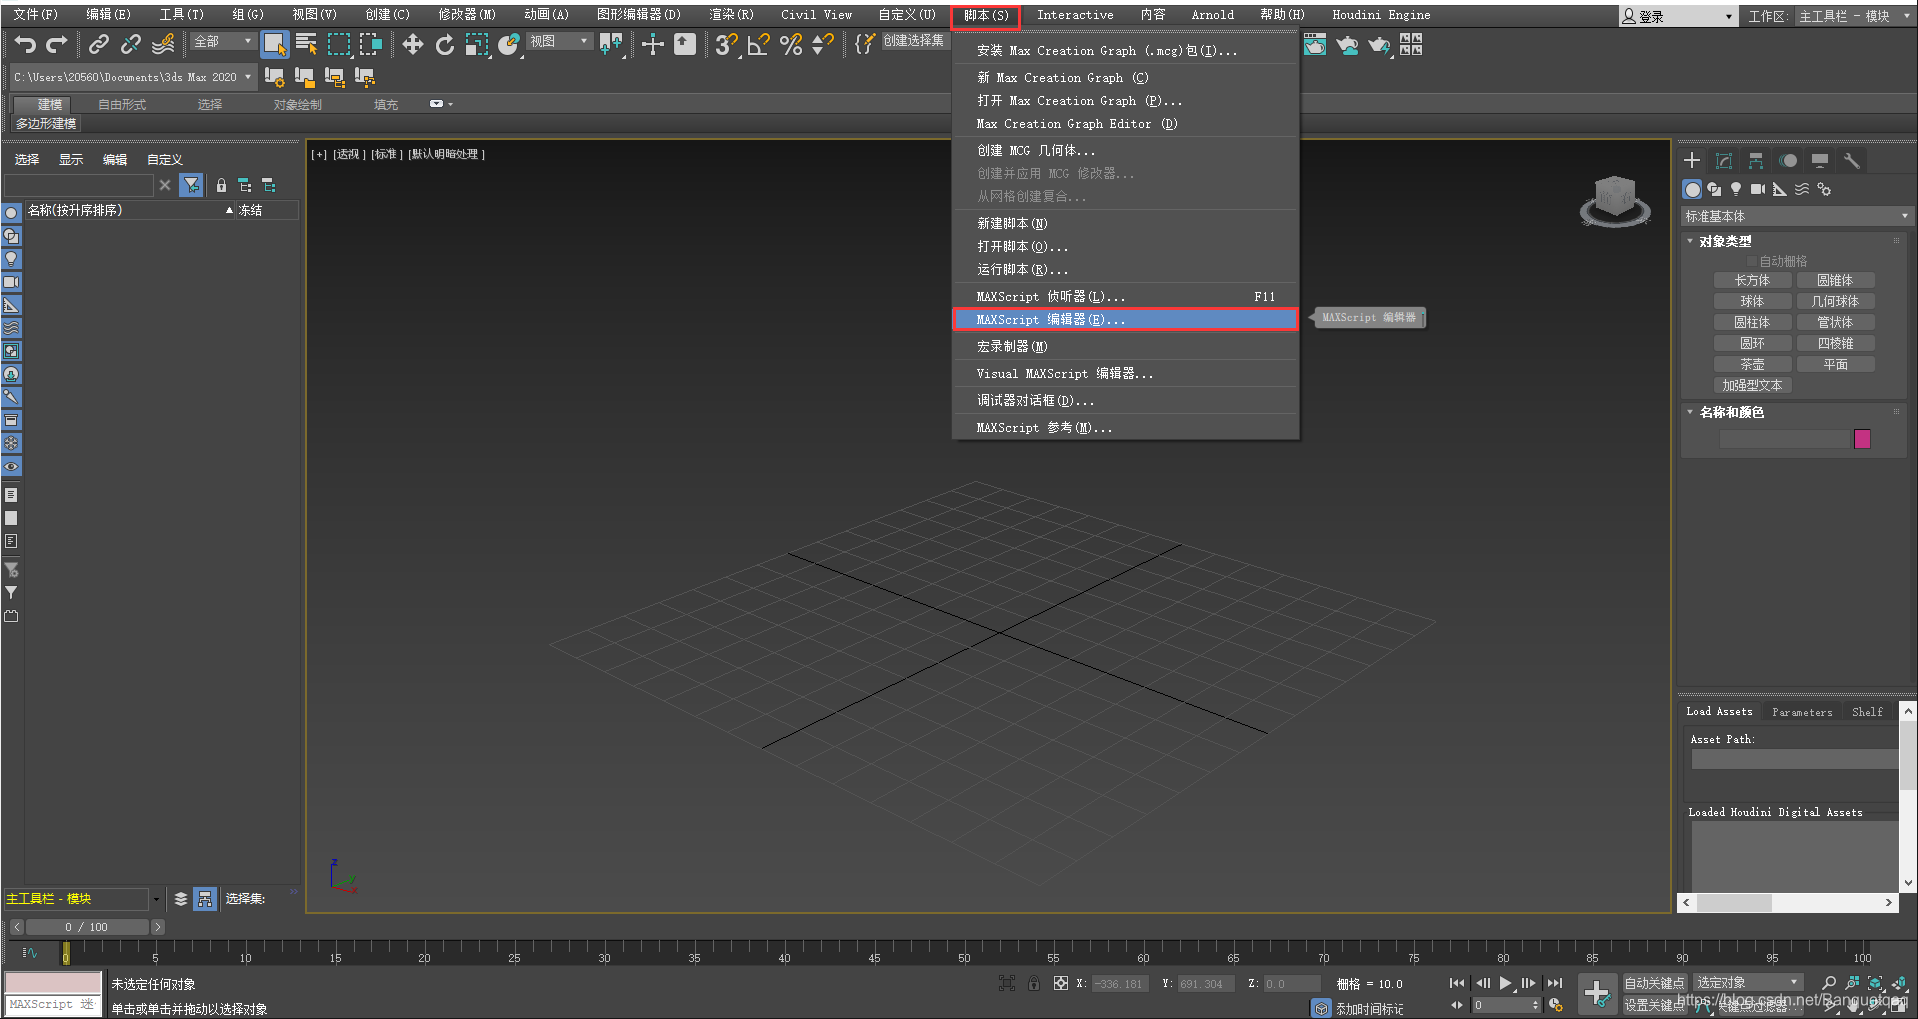Open 主工具栏 - 模块 workspace dropdown at bottom
The image size is (1918, 1019).
(83, 899)
